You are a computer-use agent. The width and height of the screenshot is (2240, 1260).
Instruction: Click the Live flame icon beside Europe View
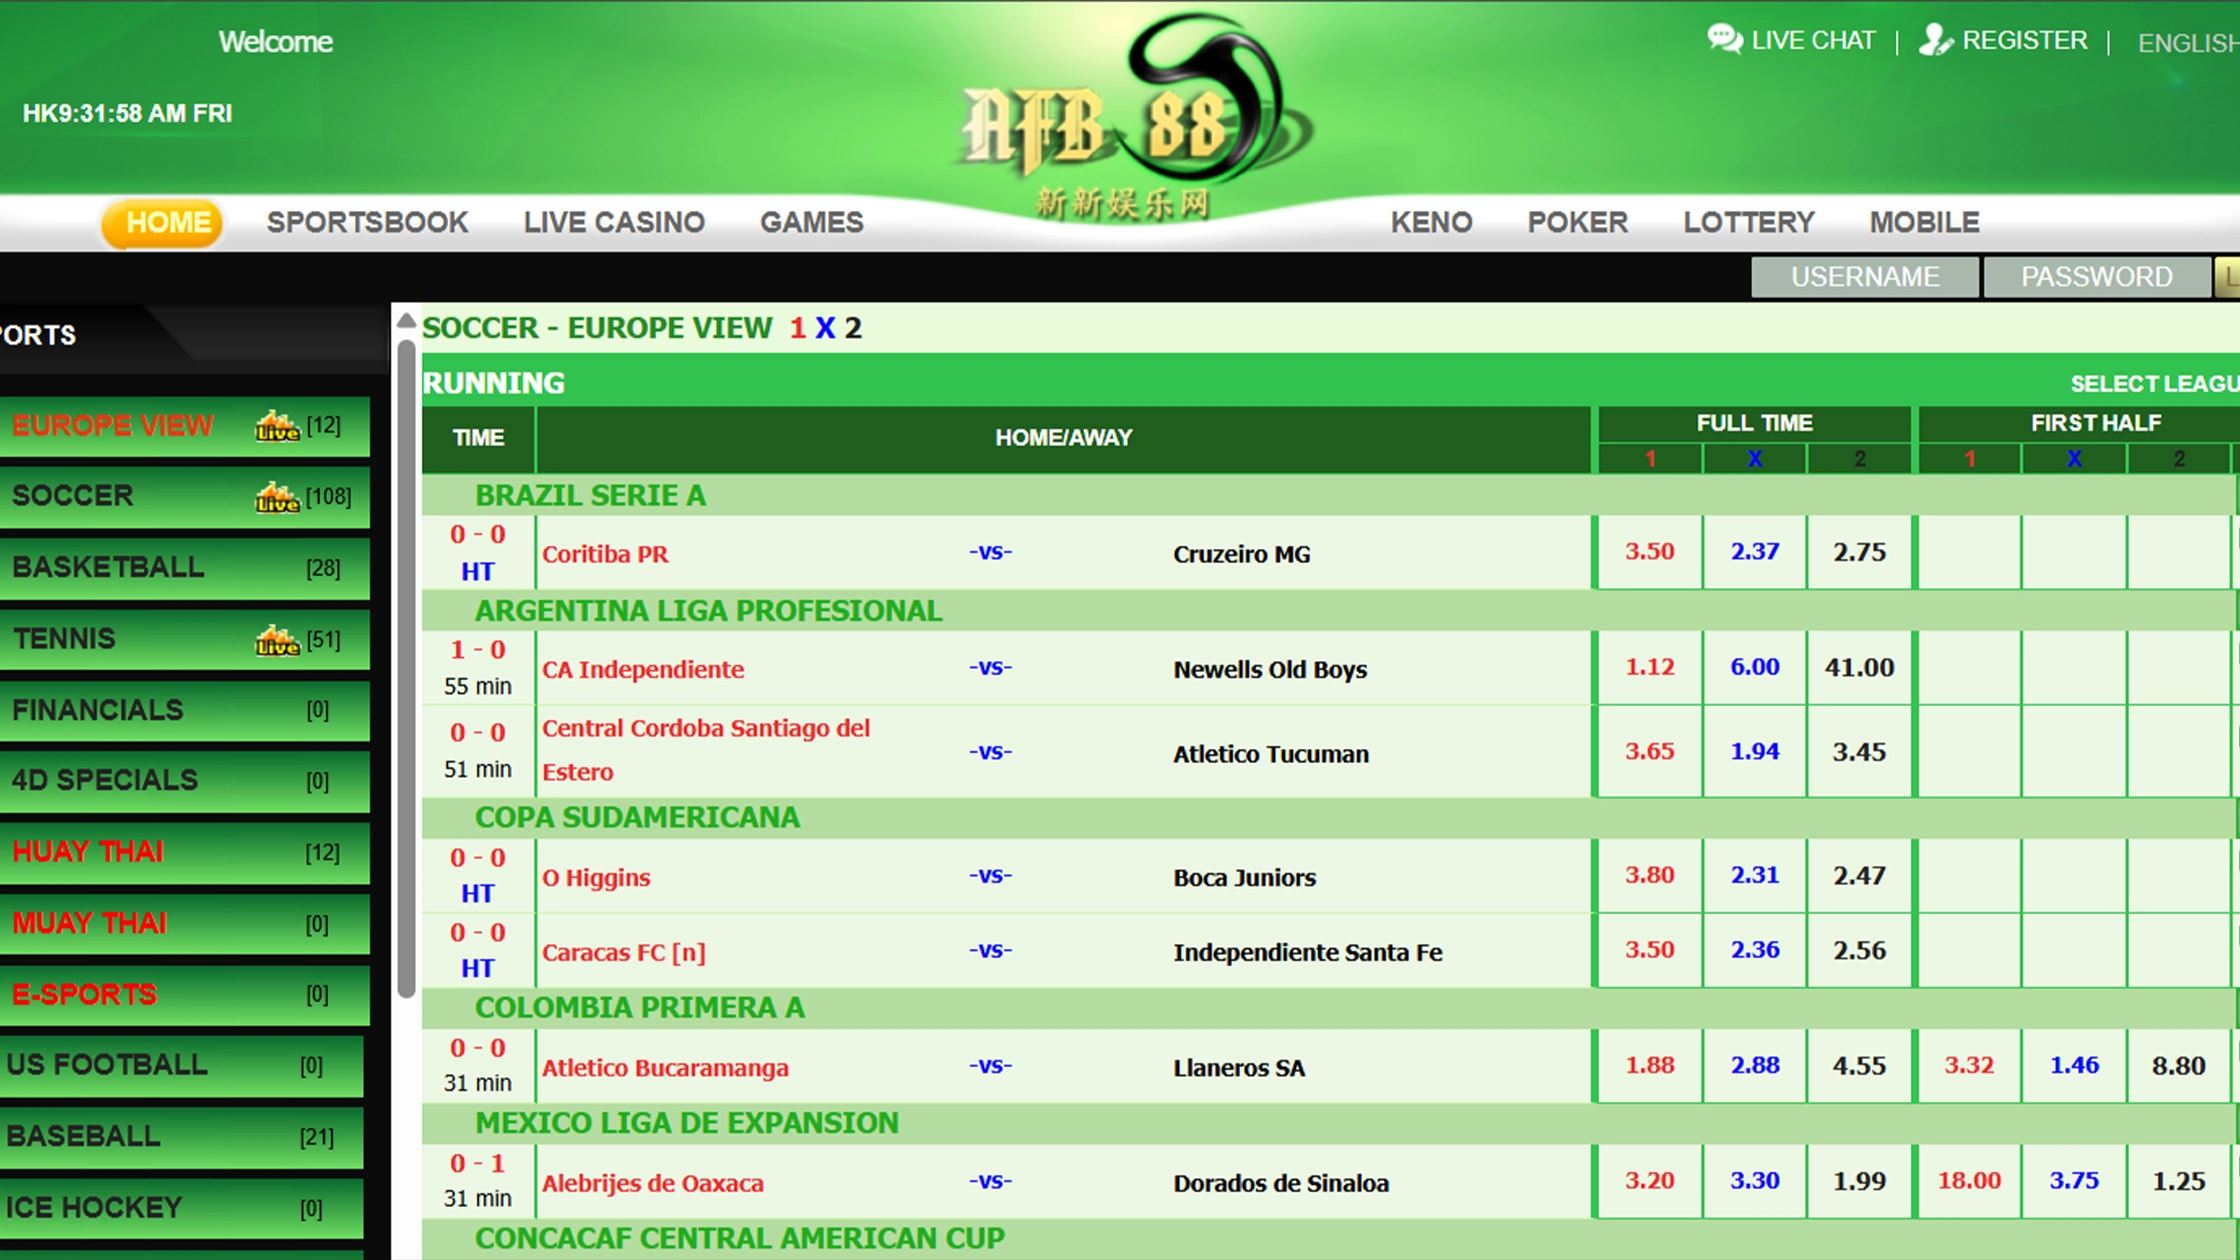tap(277, 426)
